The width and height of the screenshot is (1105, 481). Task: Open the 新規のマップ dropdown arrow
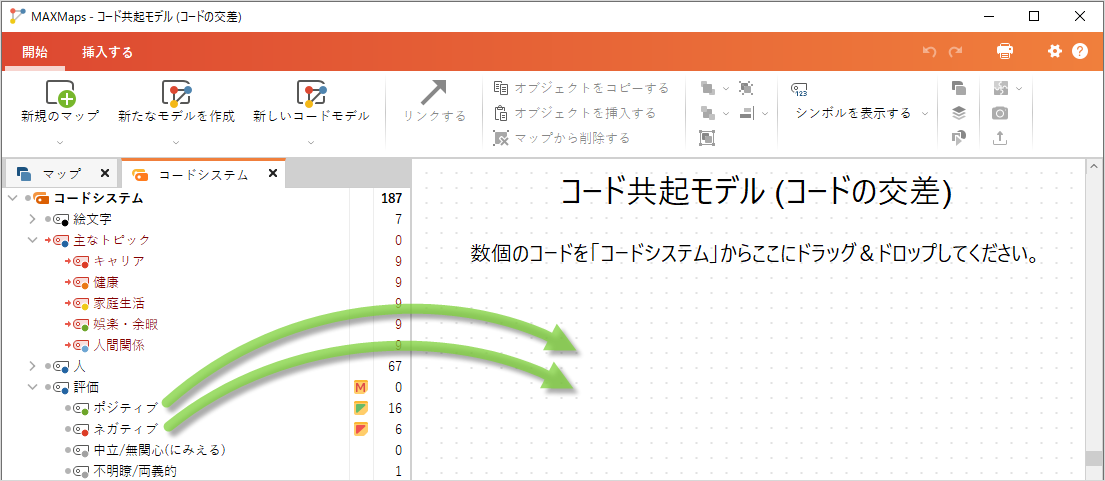(x=60, y=142)
